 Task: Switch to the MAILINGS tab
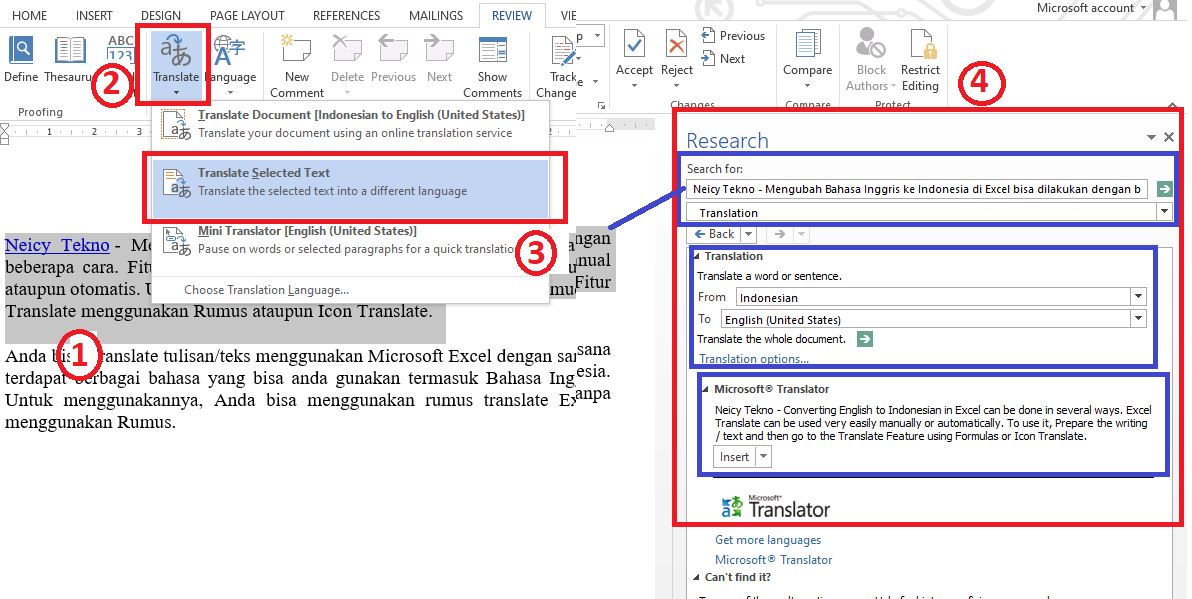tap(436, 15)
